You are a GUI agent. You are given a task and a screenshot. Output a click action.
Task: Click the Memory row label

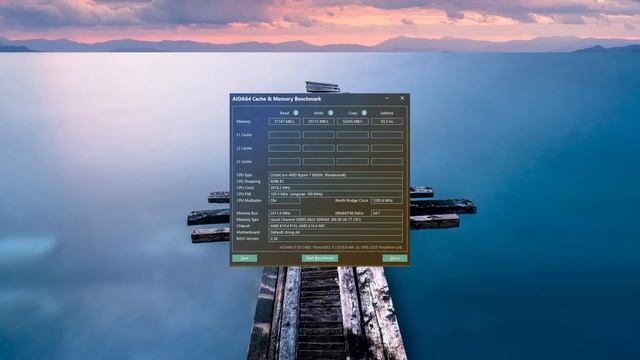pos(244,122)
